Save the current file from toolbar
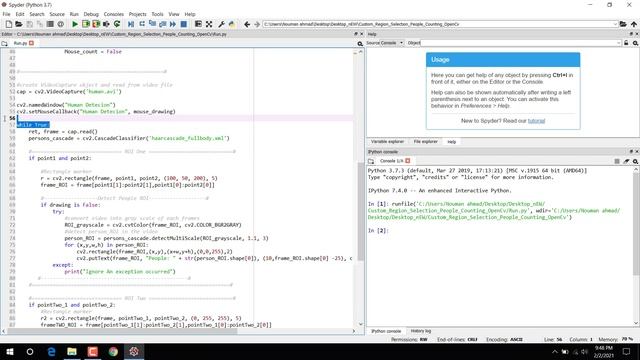This screenshot has height=360, width=640. [29, 24]
